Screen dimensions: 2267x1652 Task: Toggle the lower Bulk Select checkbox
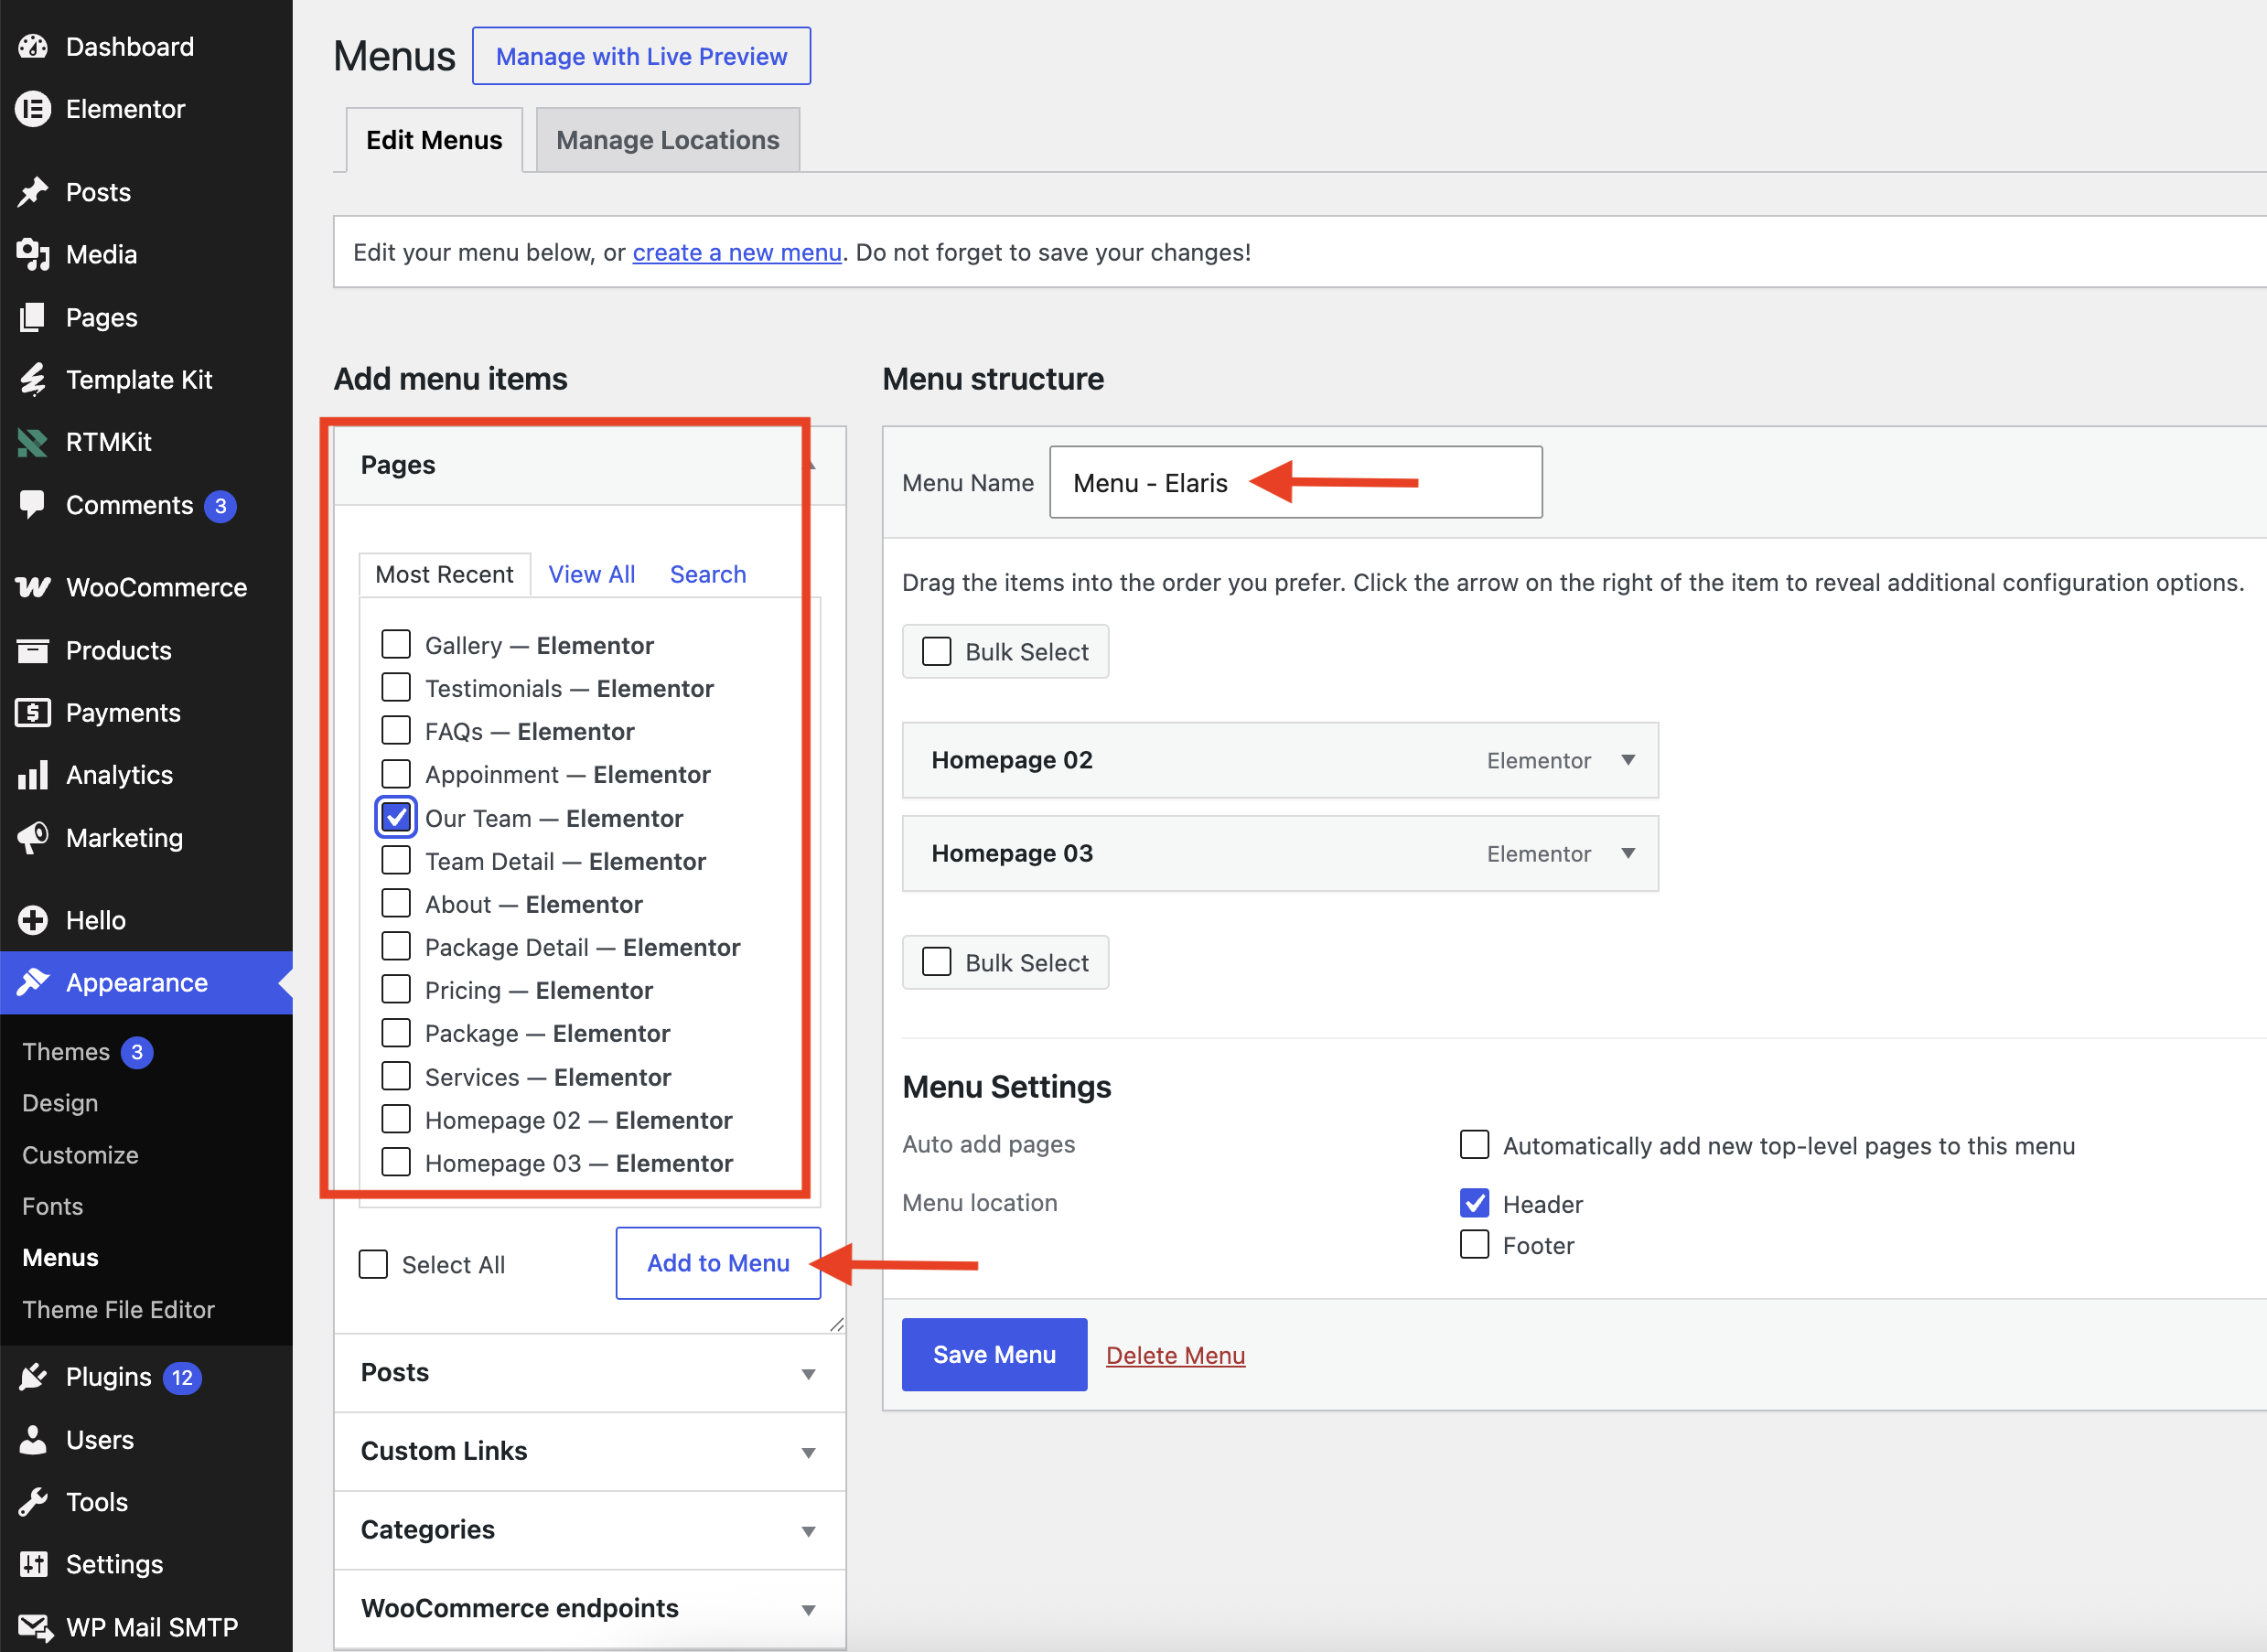click(x=936, y=962)
